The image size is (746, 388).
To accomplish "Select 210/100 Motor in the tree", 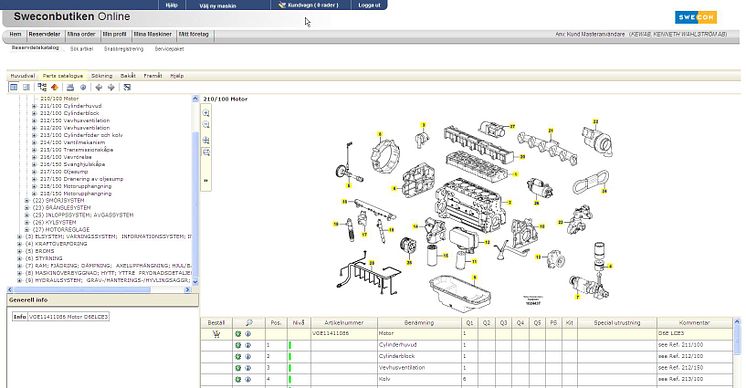I will [59, 99].
